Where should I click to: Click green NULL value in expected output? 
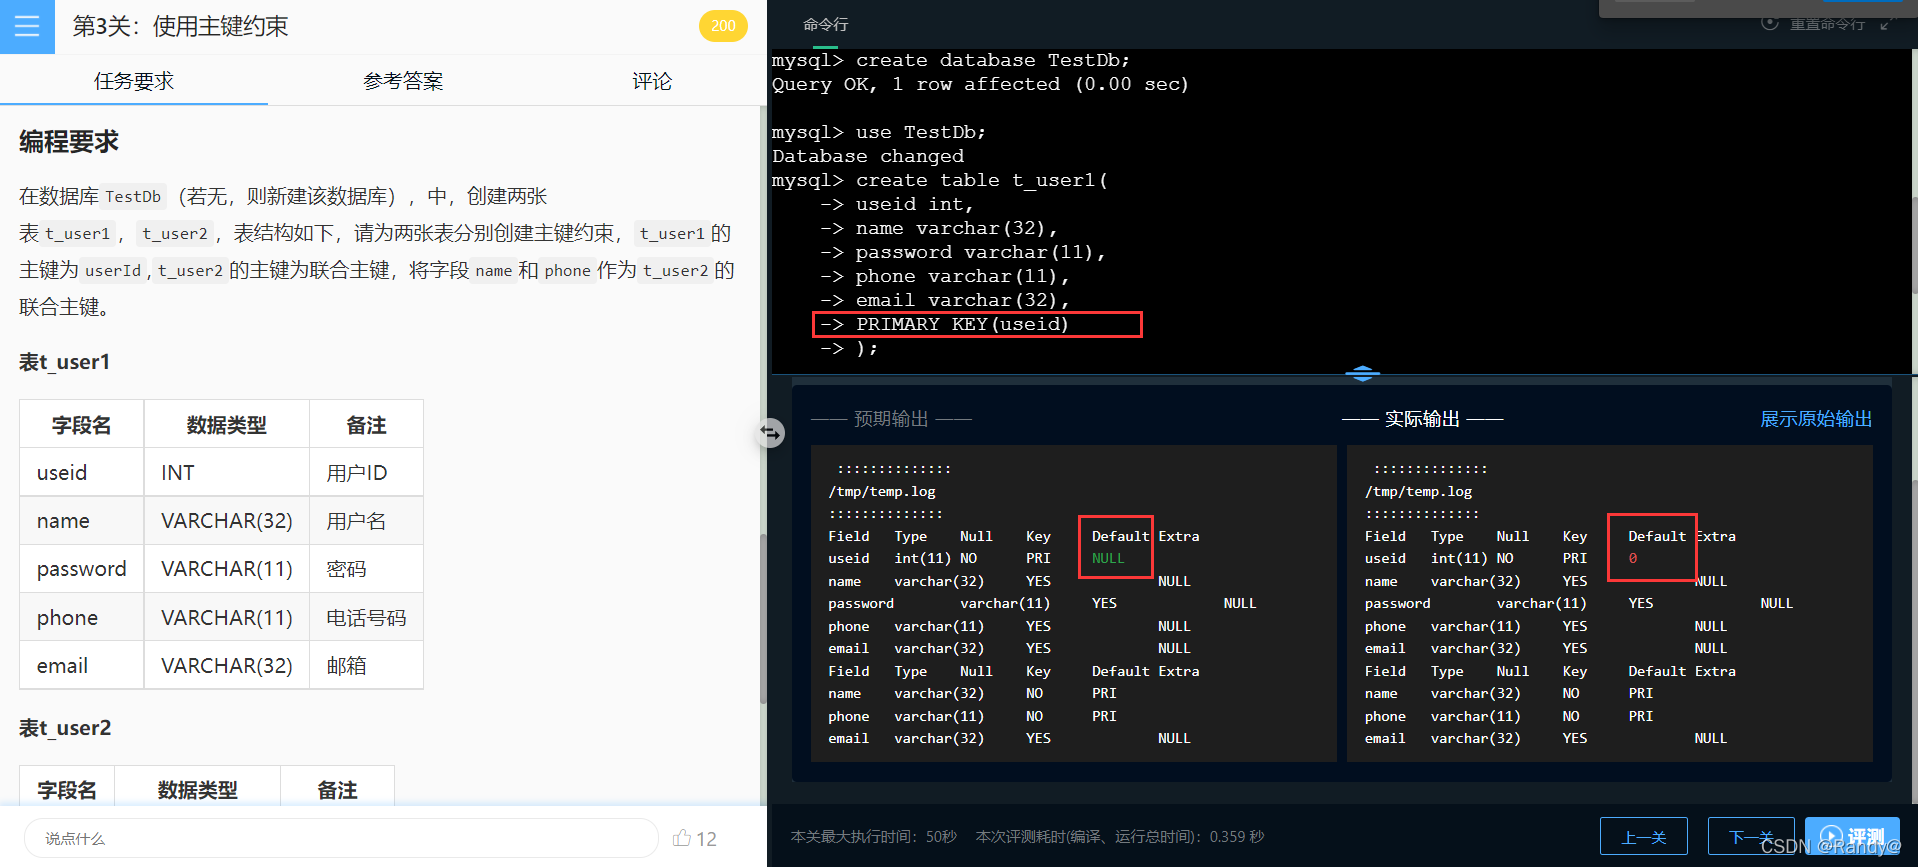pyautogui.click(x=1108, y=558)
